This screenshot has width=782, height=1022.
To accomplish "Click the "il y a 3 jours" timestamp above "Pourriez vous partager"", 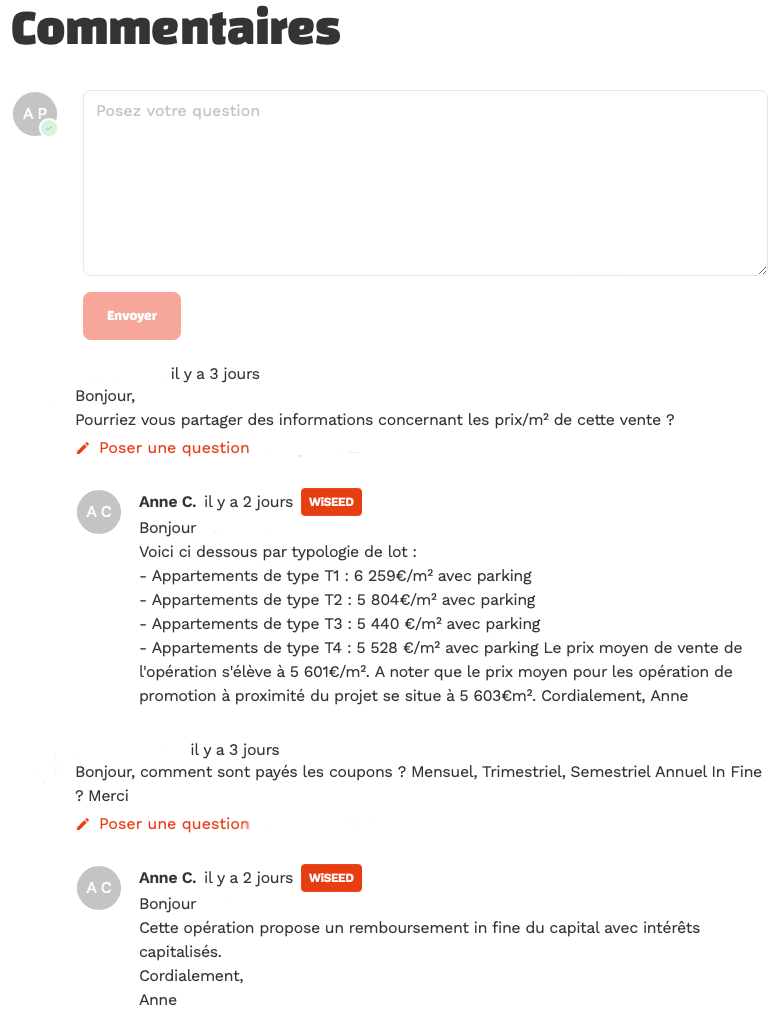I will [215, 374].
